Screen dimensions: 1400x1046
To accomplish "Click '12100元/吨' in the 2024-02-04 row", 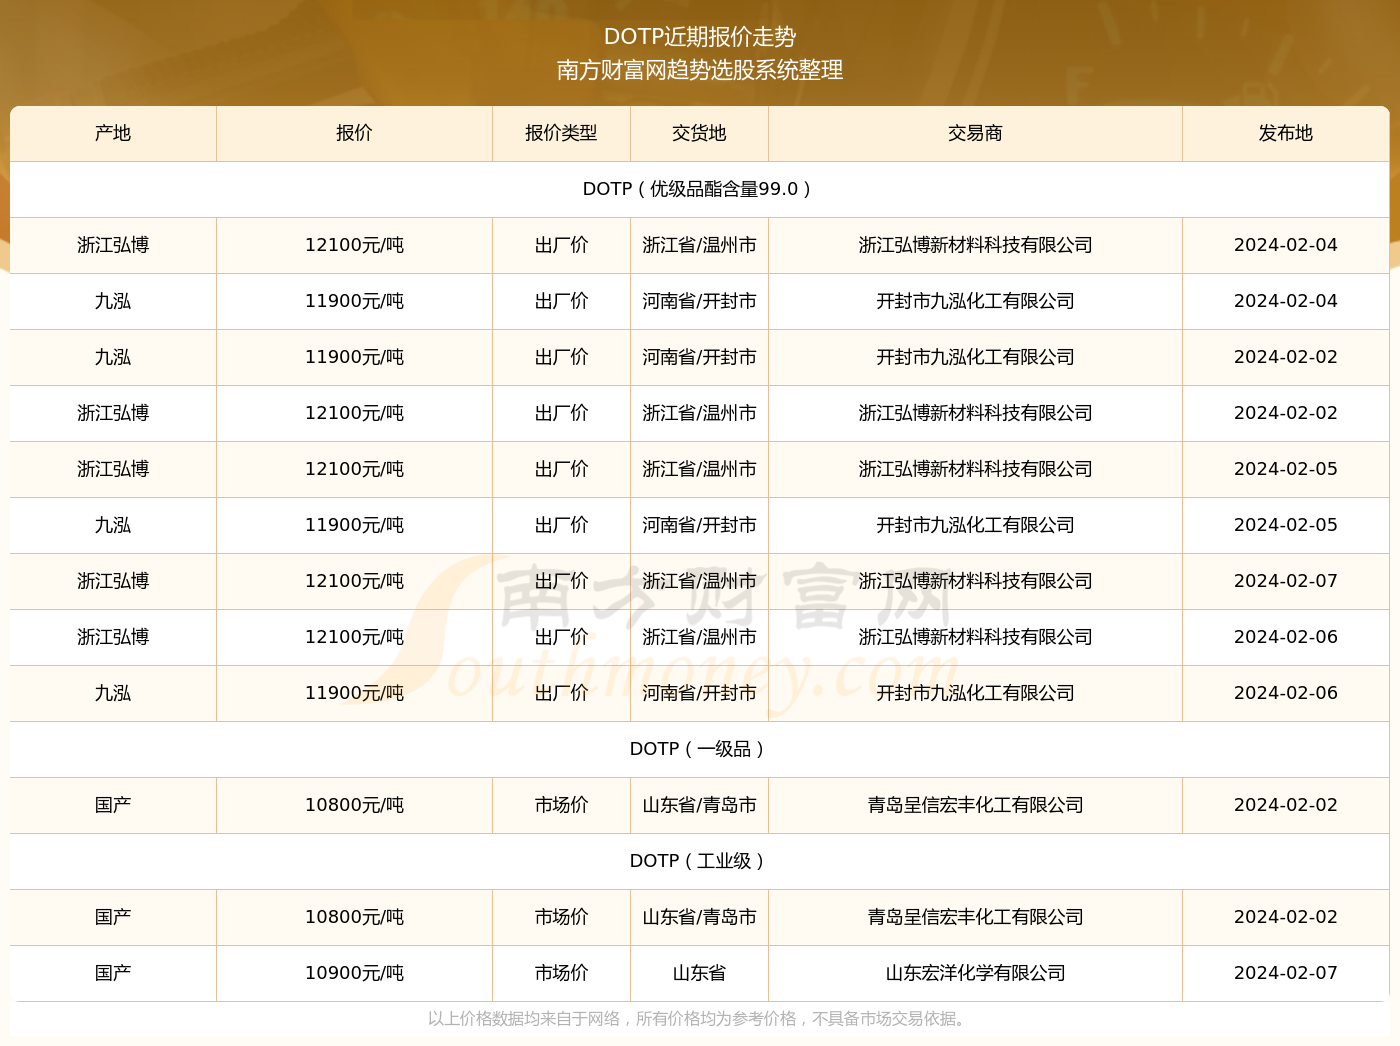I will pos(354,245).
